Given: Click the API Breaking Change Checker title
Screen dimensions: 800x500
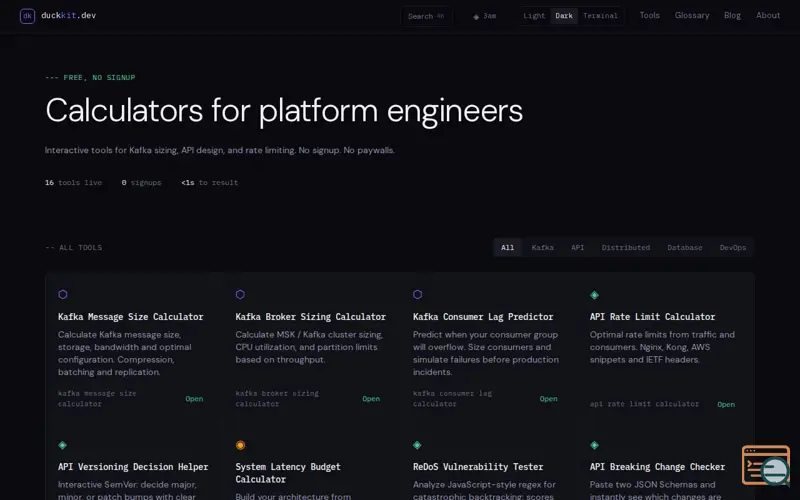Looking at the screenshot, I should point(657,467).
